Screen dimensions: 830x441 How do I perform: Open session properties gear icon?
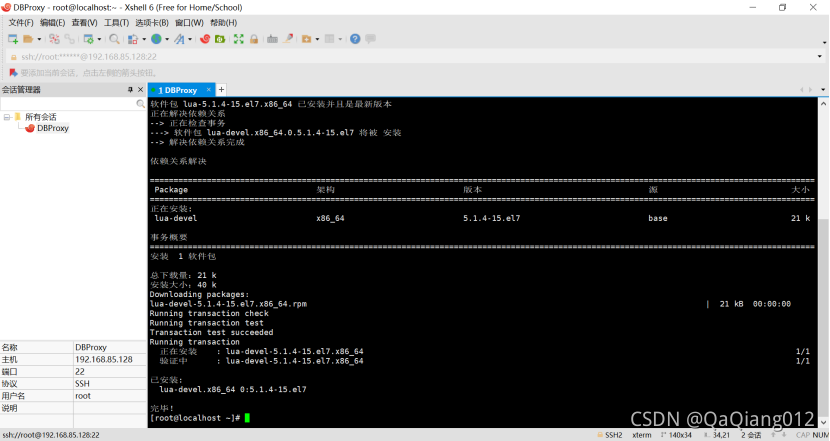88,39
